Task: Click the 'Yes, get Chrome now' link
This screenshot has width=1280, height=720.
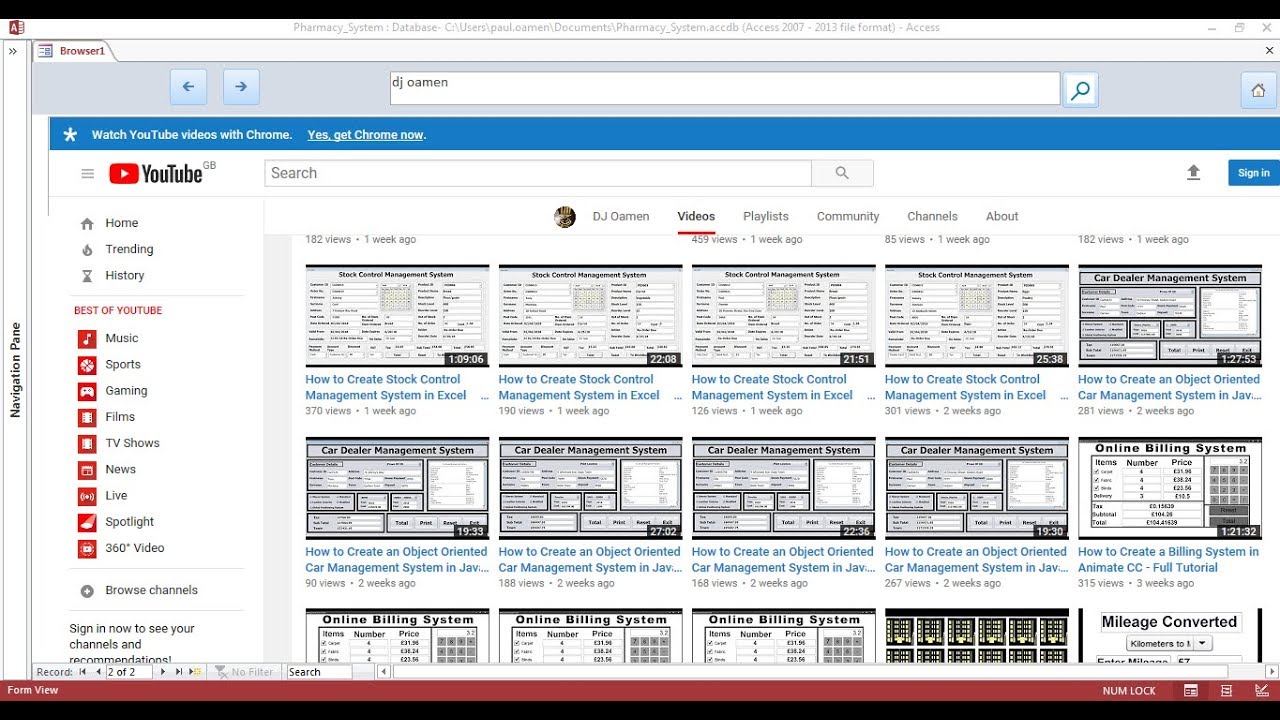Action: coord(366,135)
